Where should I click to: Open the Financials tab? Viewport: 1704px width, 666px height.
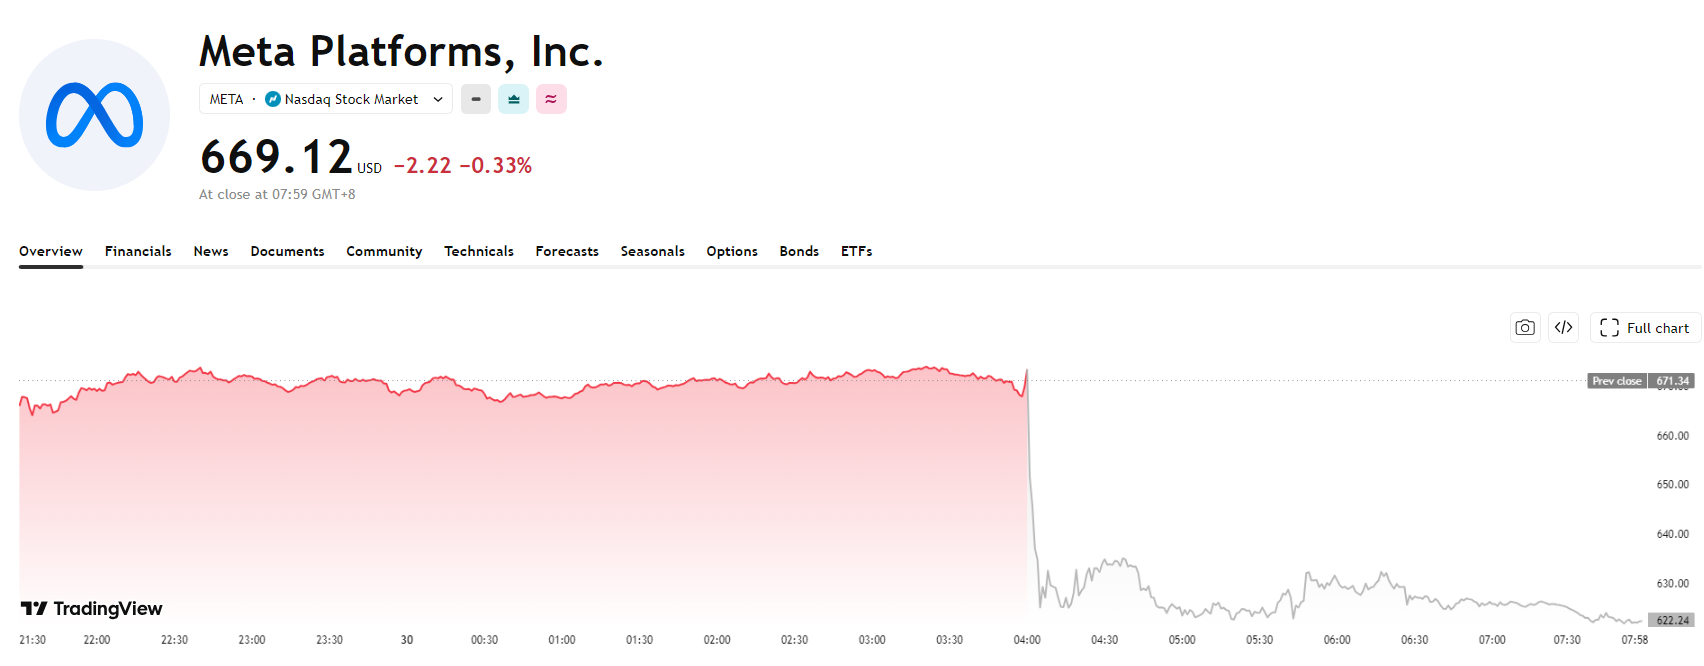138,251
